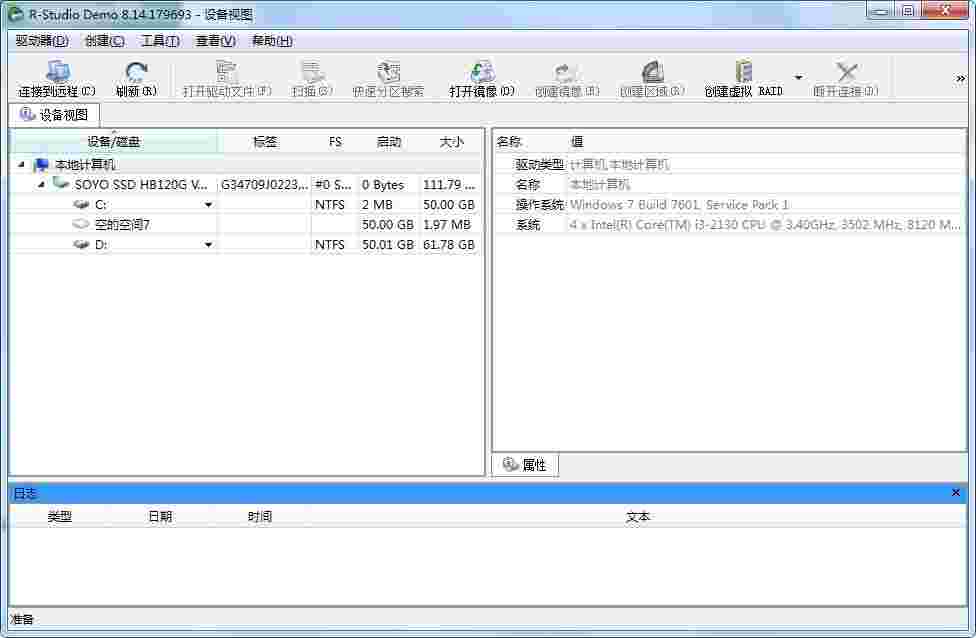Image resolution: width=976 pixels, height=638 pixels.
Task: Collapse the SOYO SSD HB120G entry
Action: pos(40,184)
